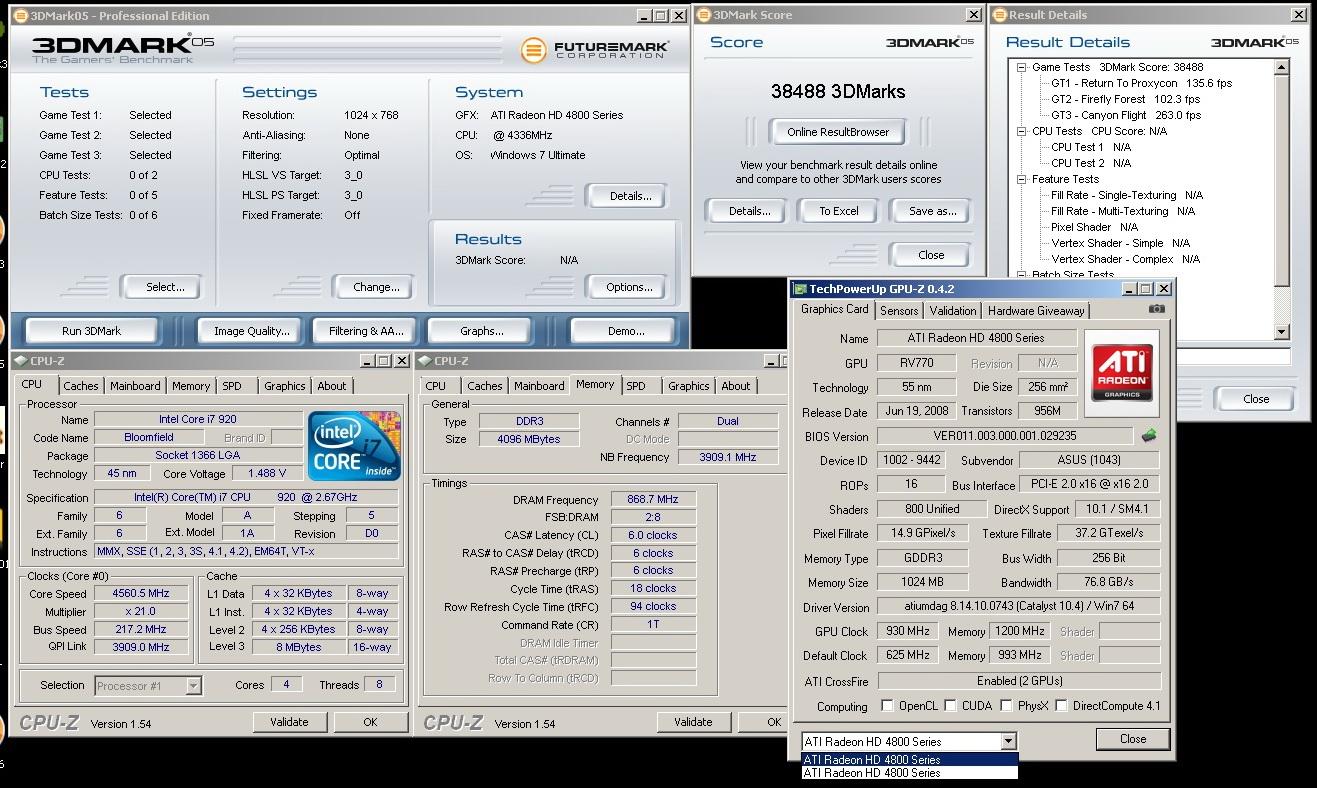Screen dimensions: 1317x788
Task: Open the Graphics tab in the CPU-Z window showing memory Timings
Action: (689, 386)
